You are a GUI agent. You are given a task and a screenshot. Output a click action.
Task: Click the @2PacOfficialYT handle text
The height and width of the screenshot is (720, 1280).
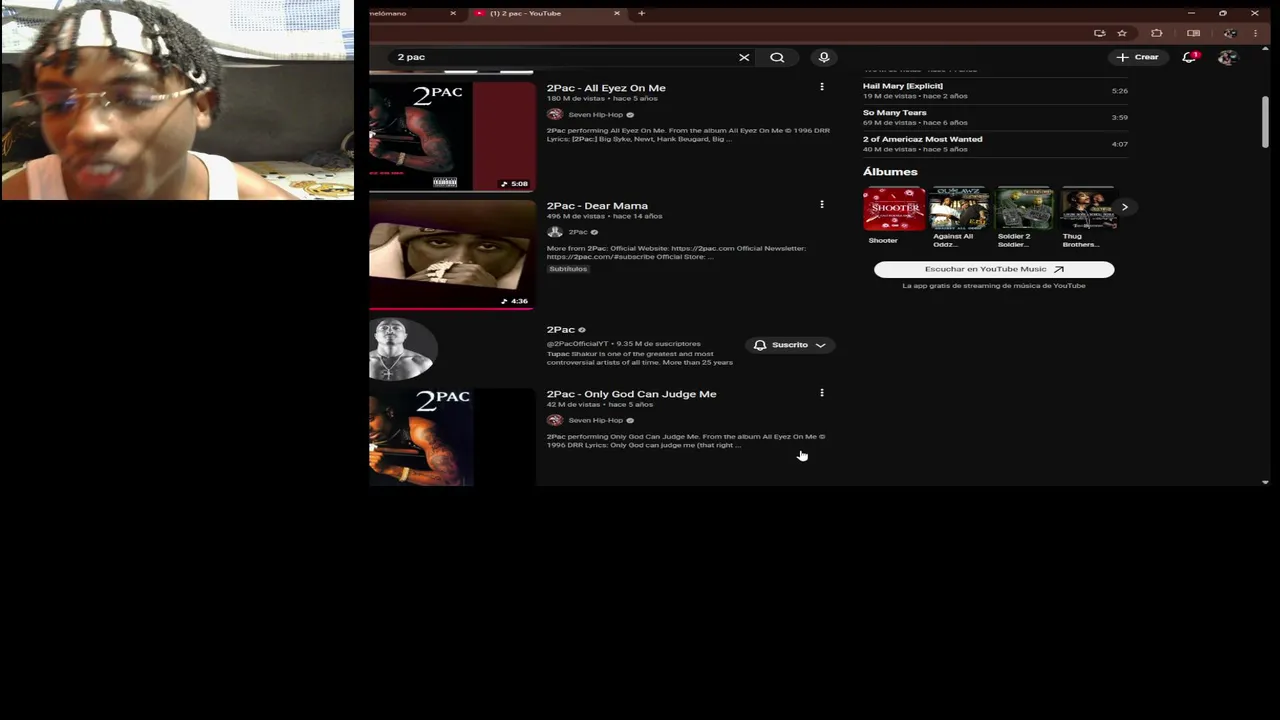(x=577, y=344)
